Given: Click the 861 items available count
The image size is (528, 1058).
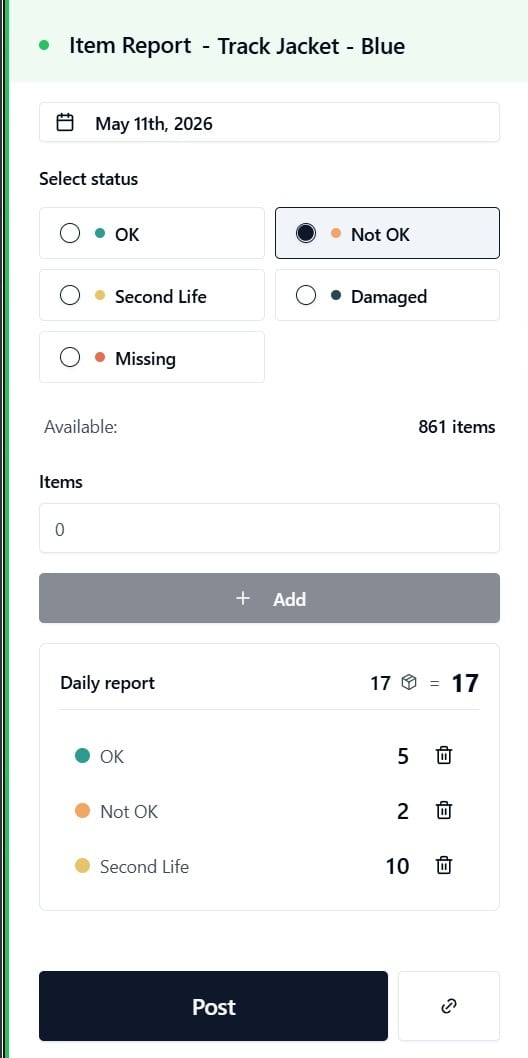Looking at the screenshot, I should click(457, 427).
